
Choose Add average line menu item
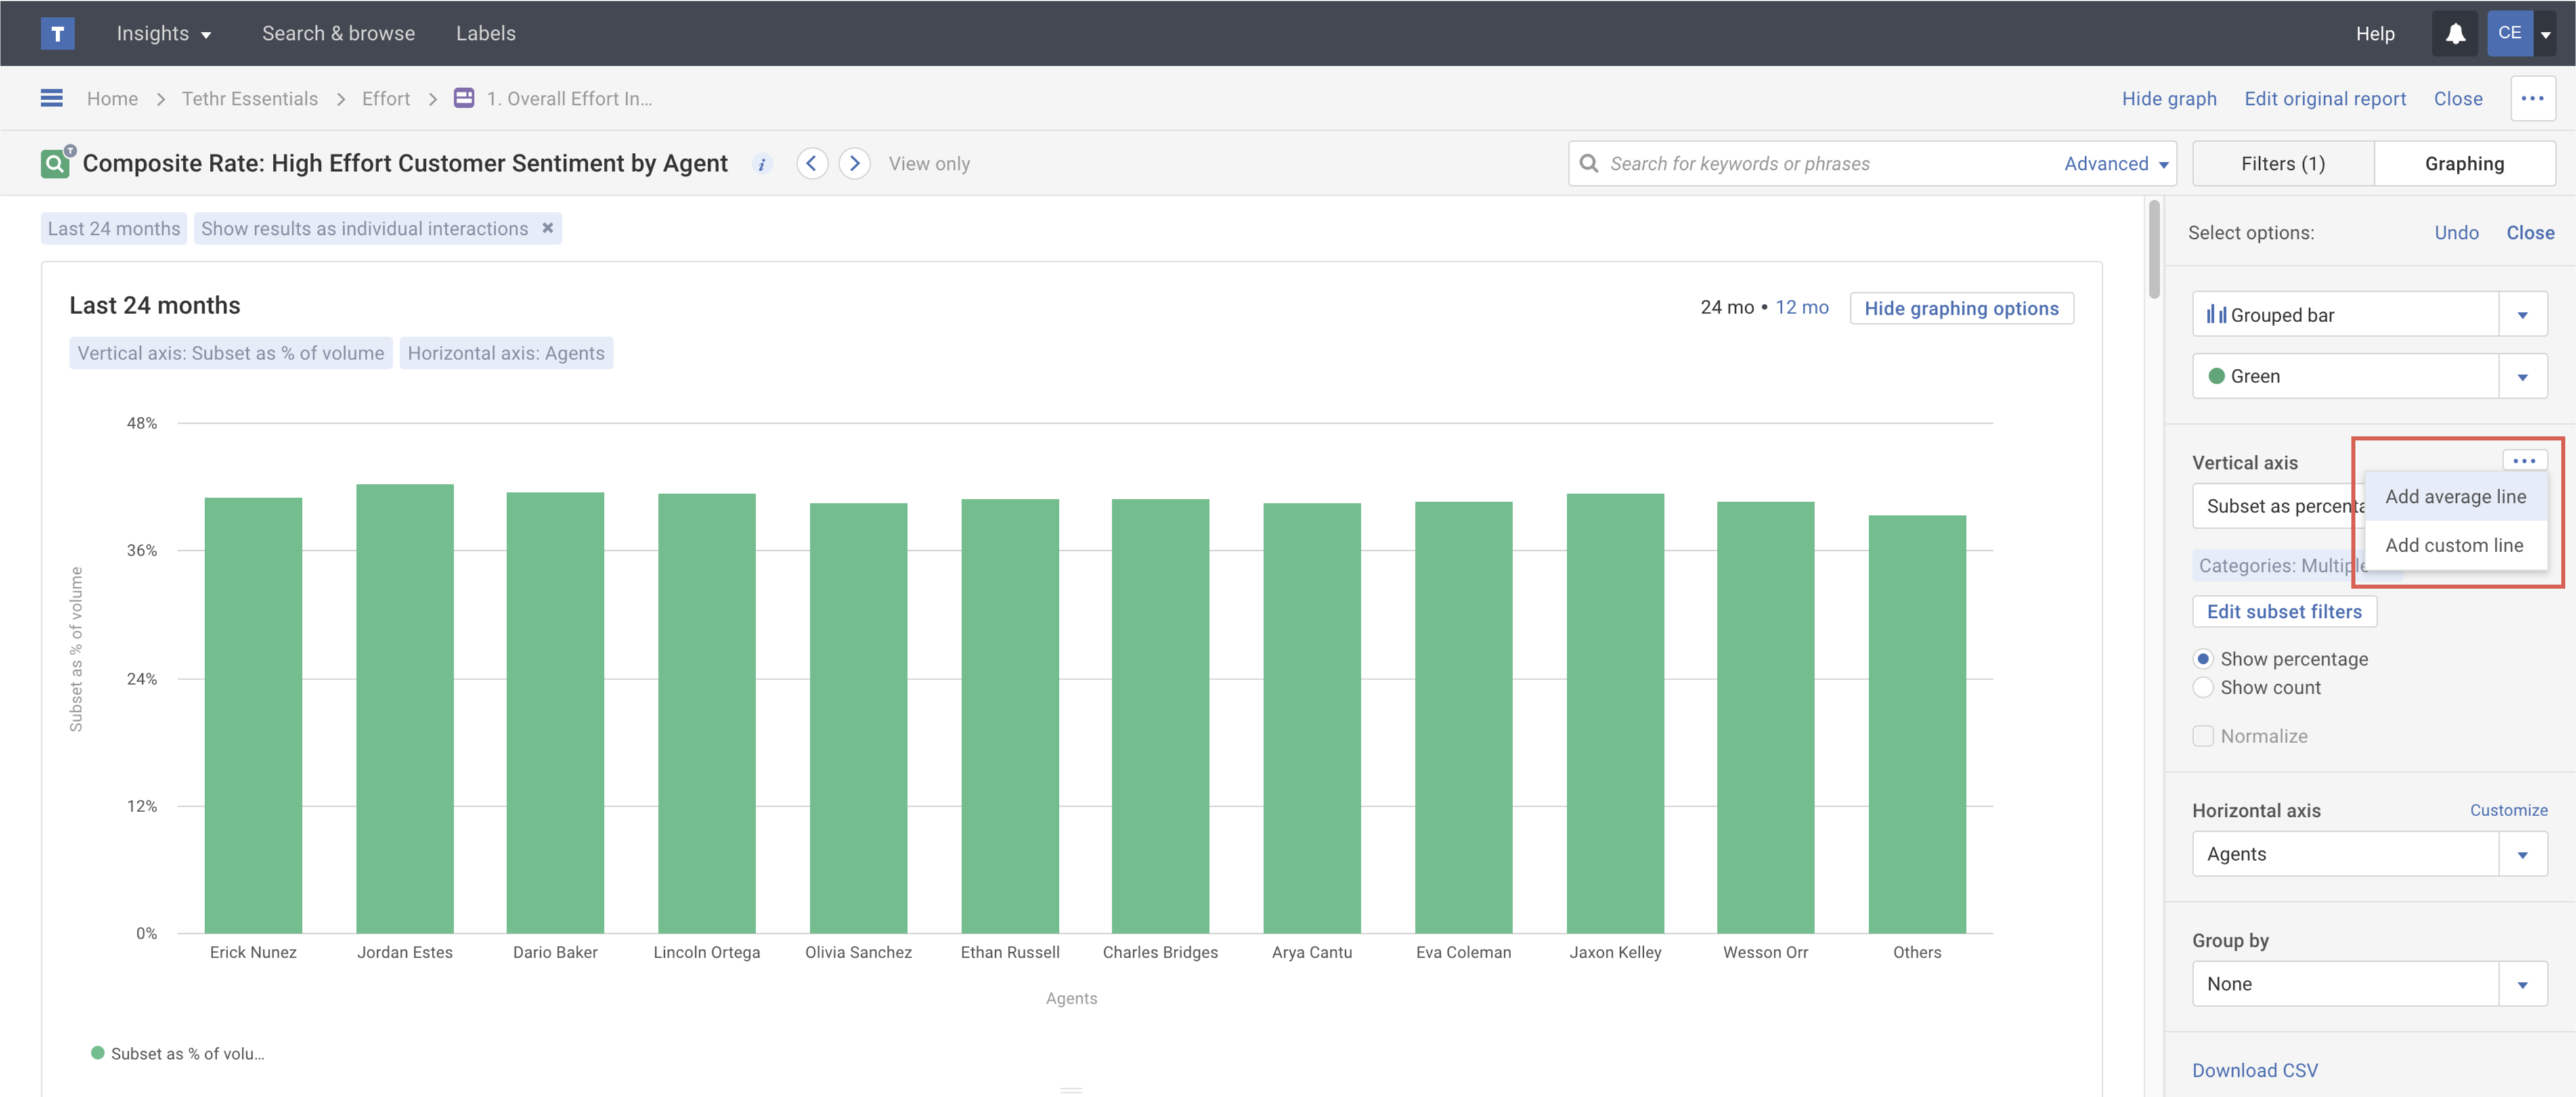(x=2455, y=497)
